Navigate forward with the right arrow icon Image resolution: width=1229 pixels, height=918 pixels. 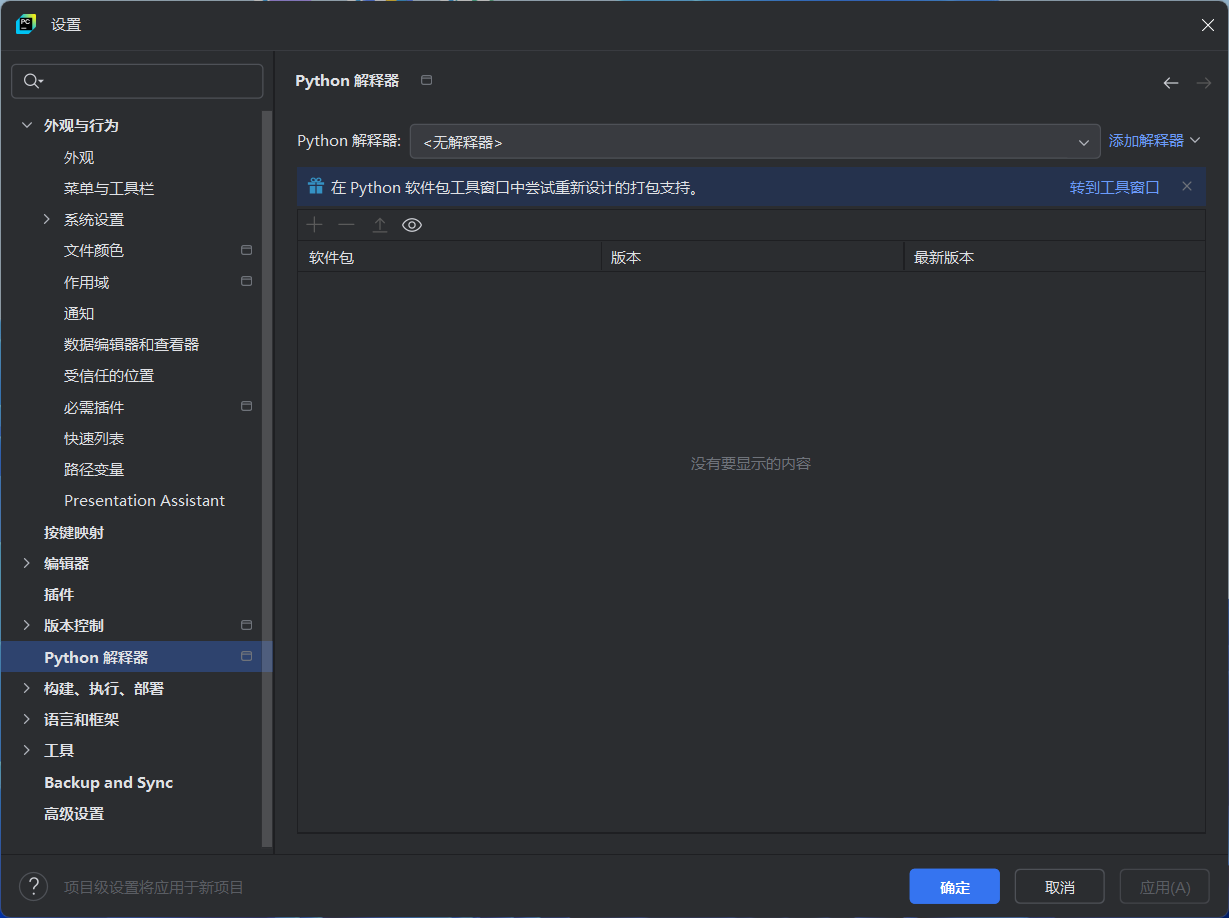[1203, 83]
